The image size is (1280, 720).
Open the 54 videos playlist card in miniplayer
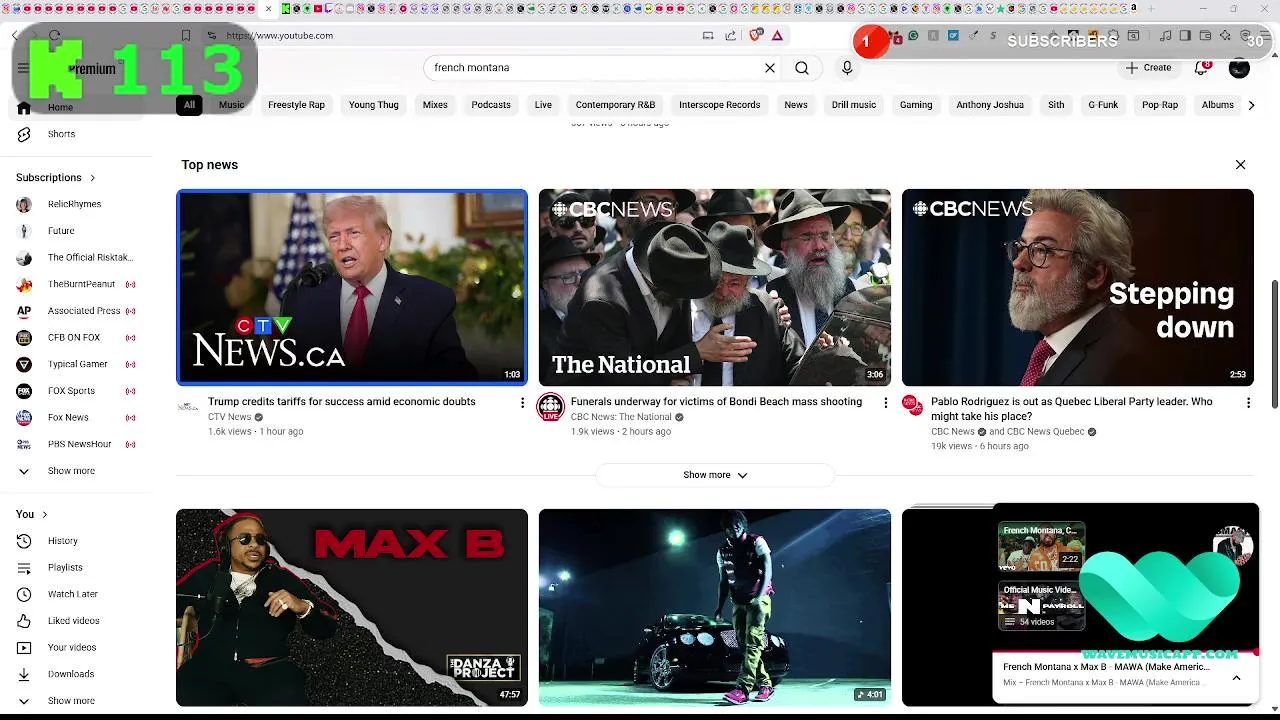[x=1041, y=606]
